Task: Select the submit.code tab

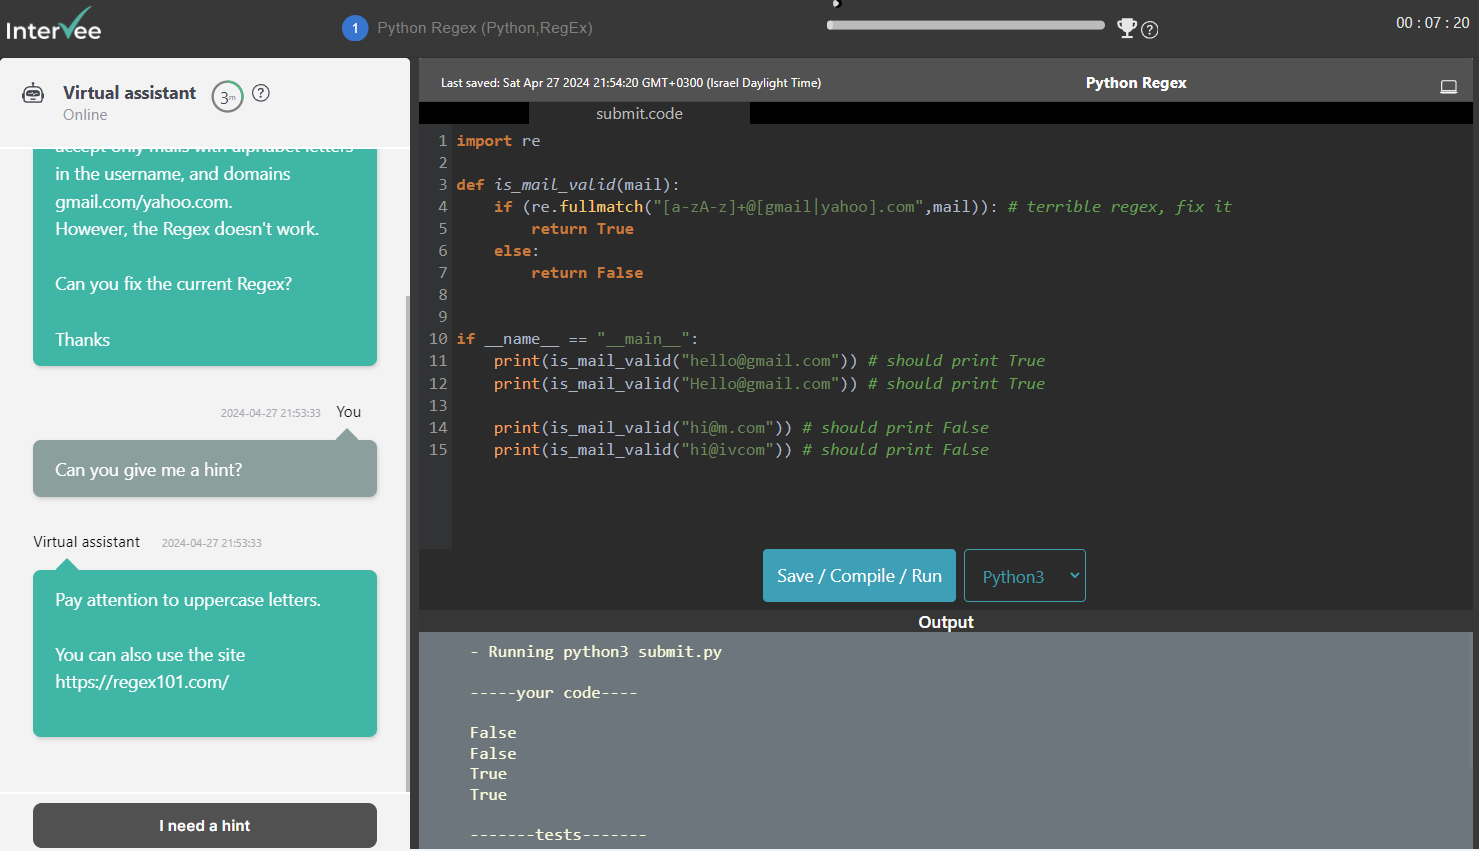Action: (x=639, y=113)
